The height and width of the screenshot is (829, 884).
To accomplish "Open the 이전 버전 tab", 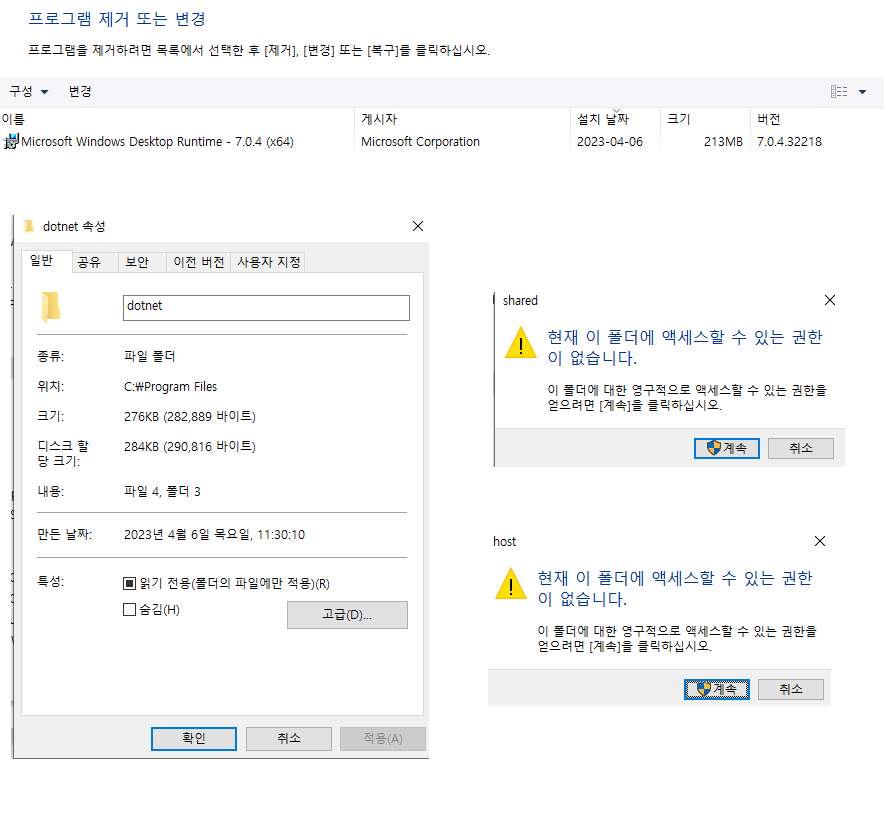I will pyautogui.click(x=198, y=262).
